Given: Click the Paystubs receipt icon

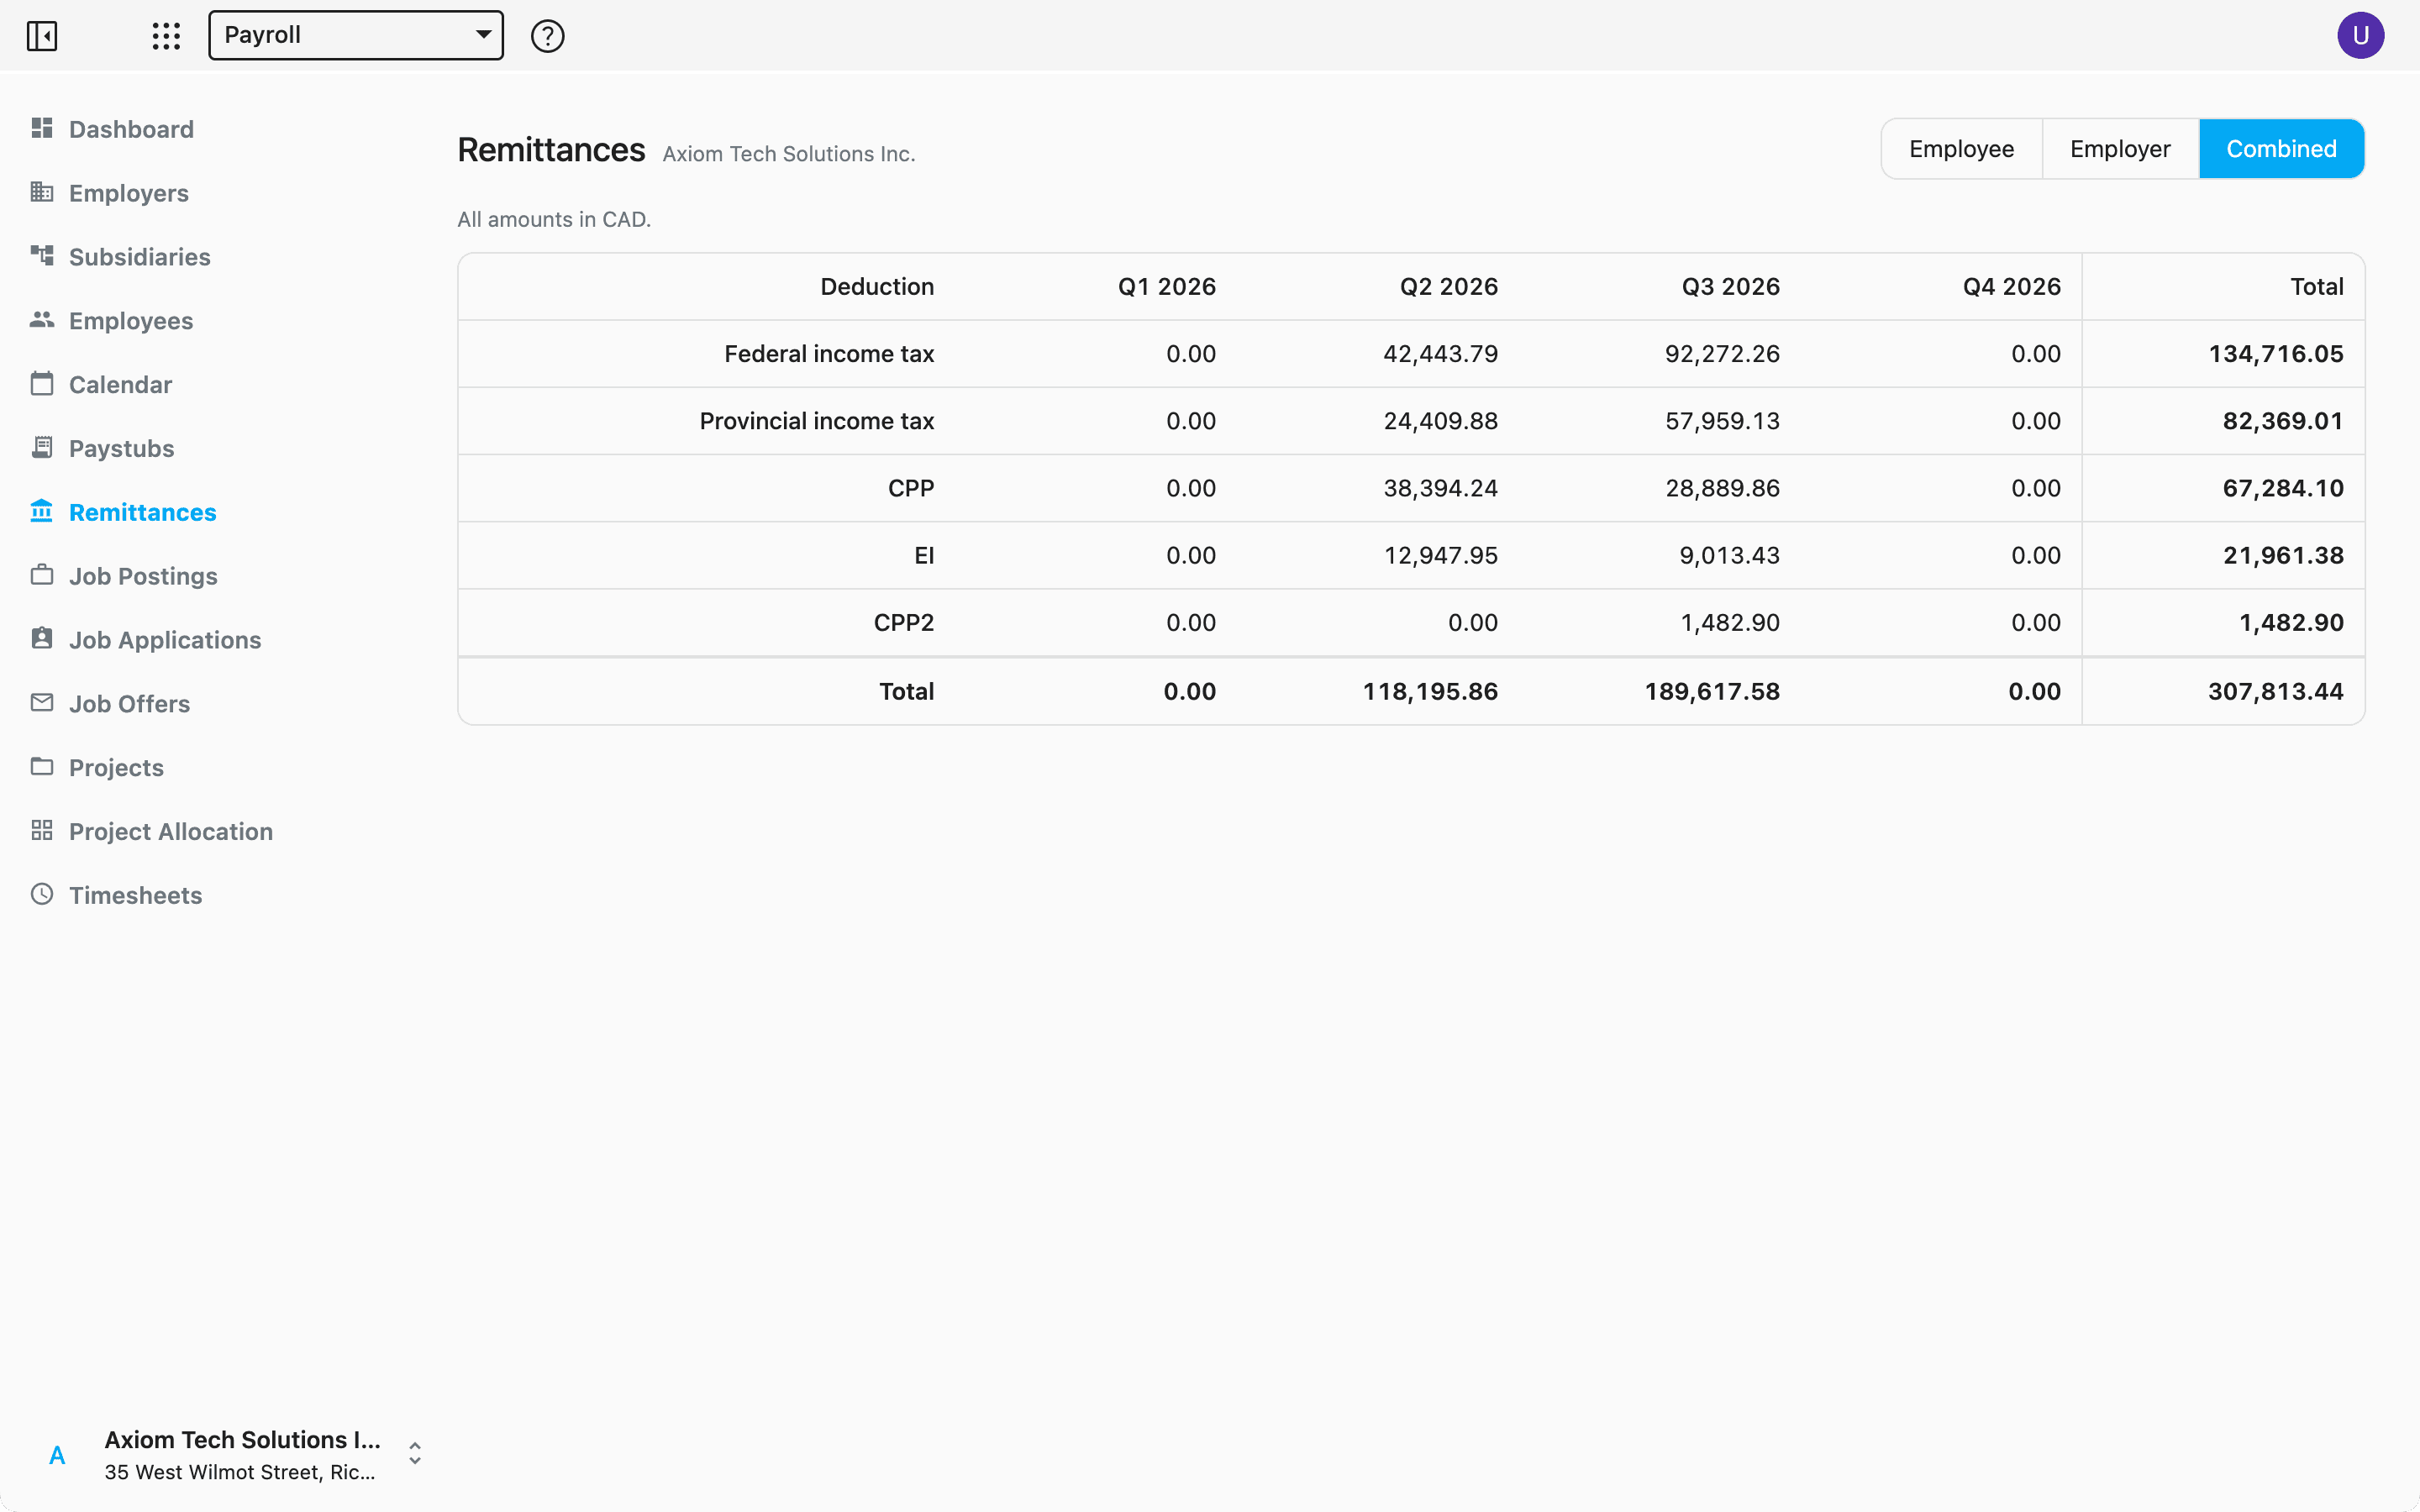Looking at the screenshot, I should [x=42, y=448].
